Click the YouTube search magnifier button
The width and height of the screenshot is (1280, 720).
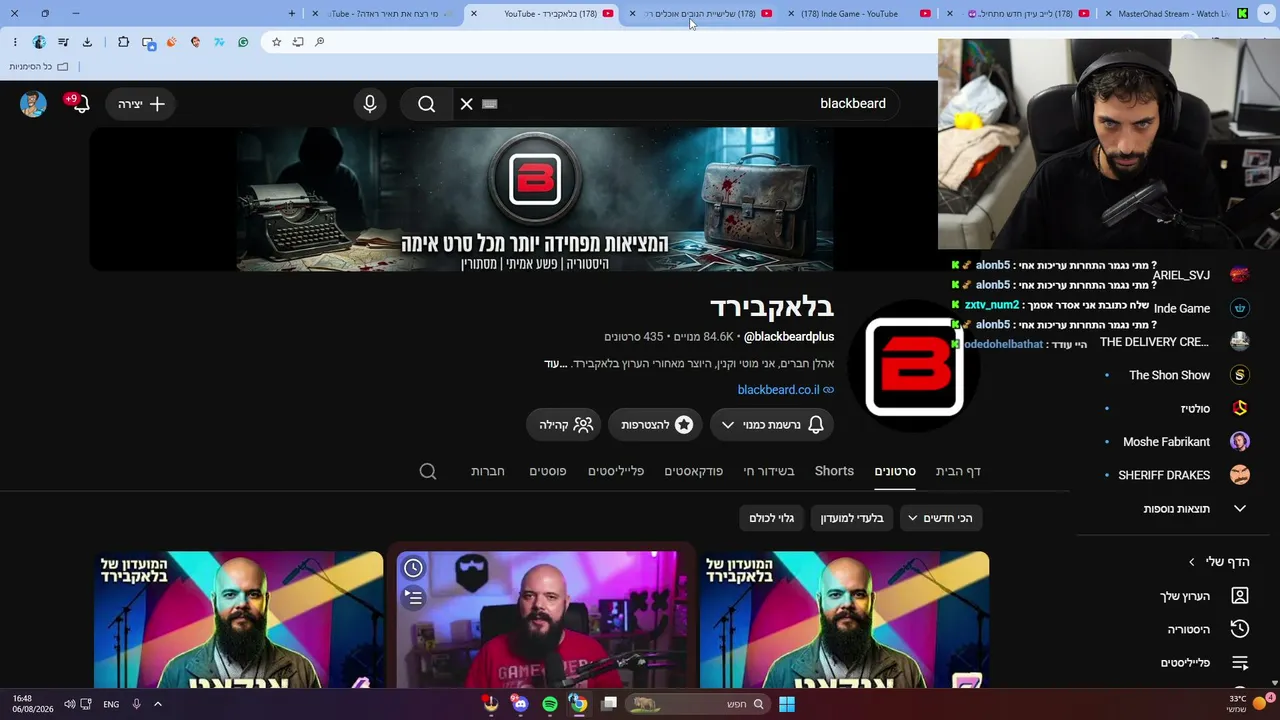pyautogui.click(x=427, y=104)
